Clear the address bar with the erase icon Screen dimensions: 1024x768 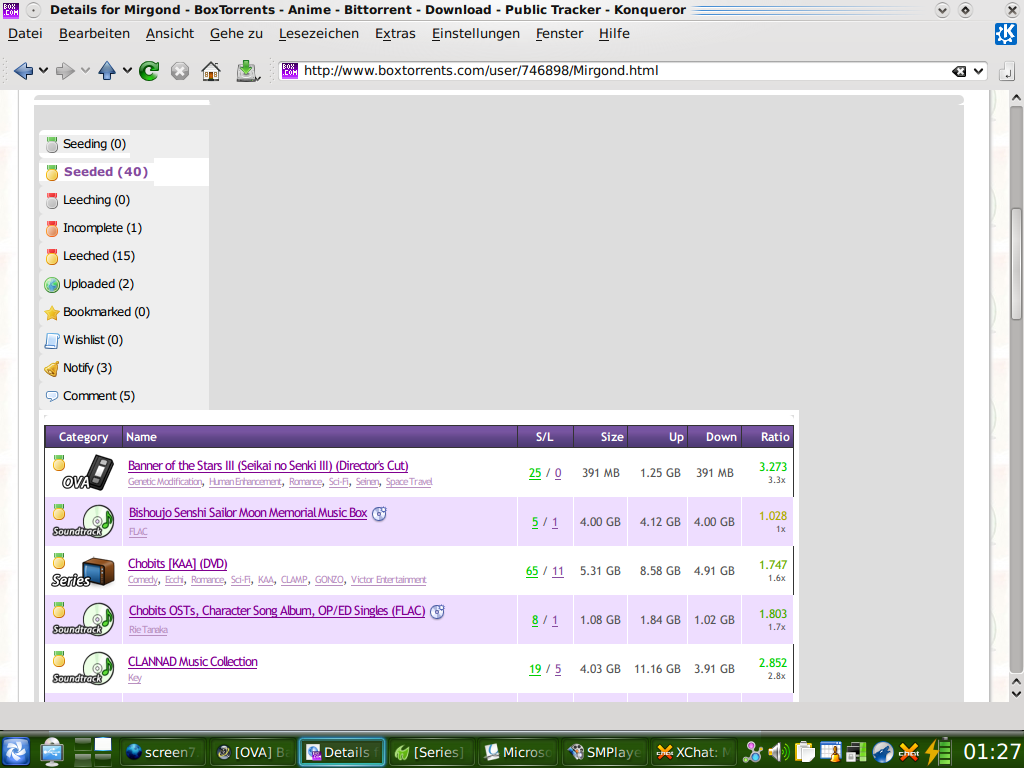[x=958, y=71]
